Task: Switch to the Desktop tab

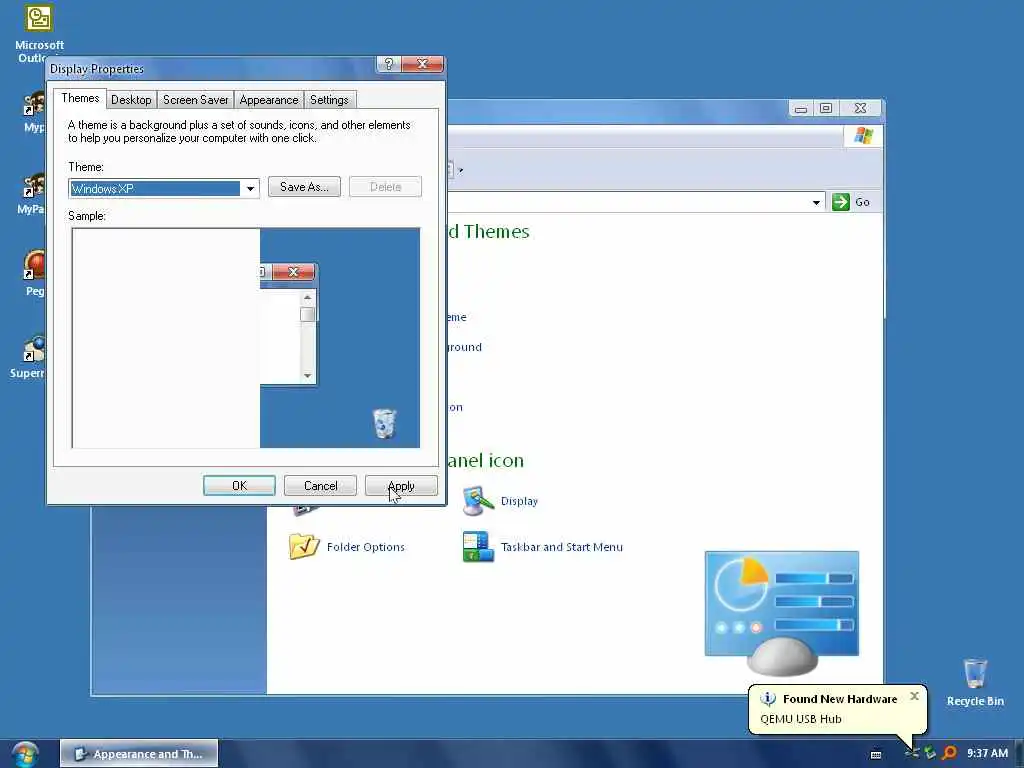Action: 131,100
